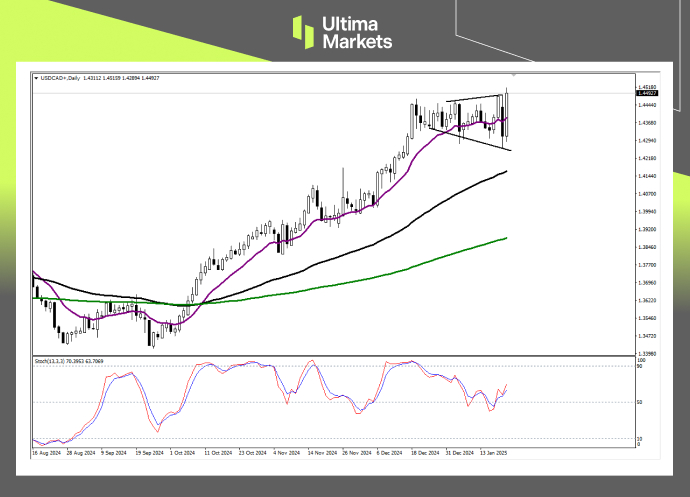This screenshot has width=690, height=497.
Task: Select the 1 Oct 2024 date marker
Action: point(184,453)
